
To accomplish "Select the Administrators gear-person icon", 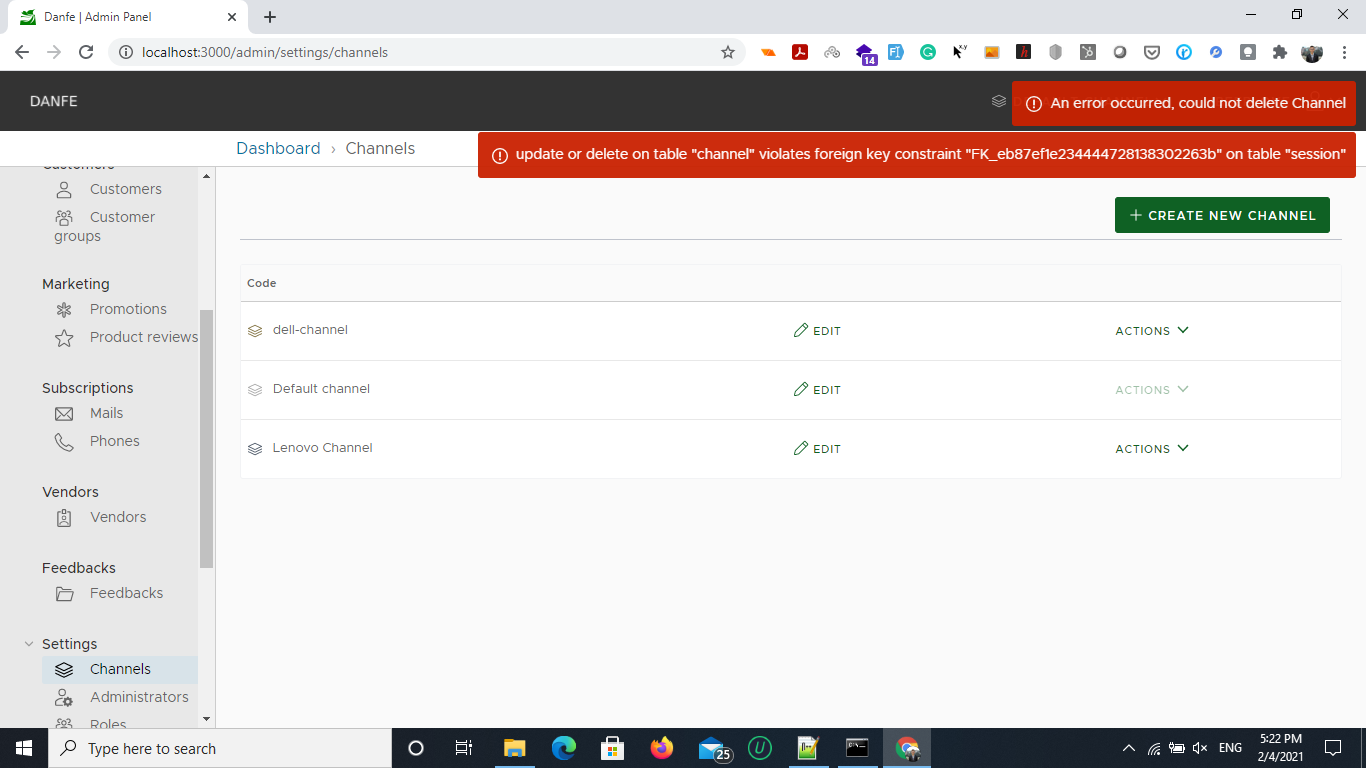I will coord(64,697).
